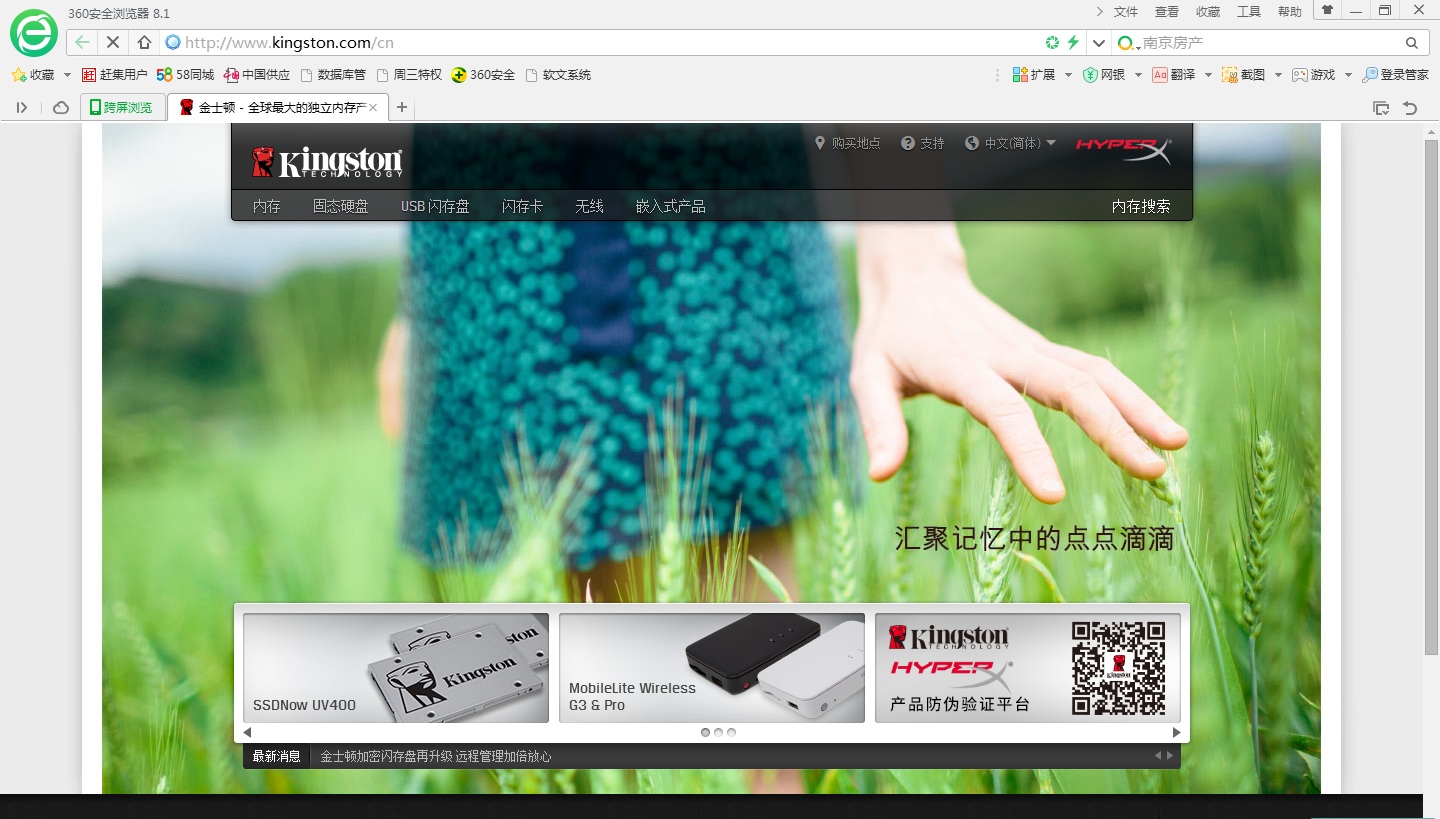Screen dimensions: 1440x819
Task: Go to browser home page icon
Action: [144, 42]
